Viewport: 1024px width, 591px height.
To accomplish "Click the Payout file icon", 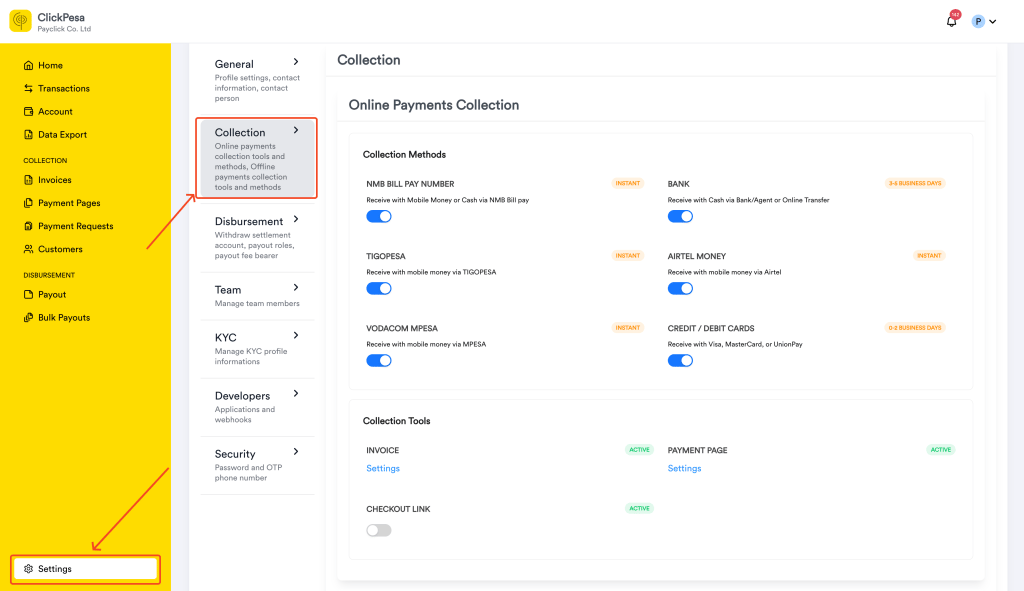I will click(x=28, y=295).
